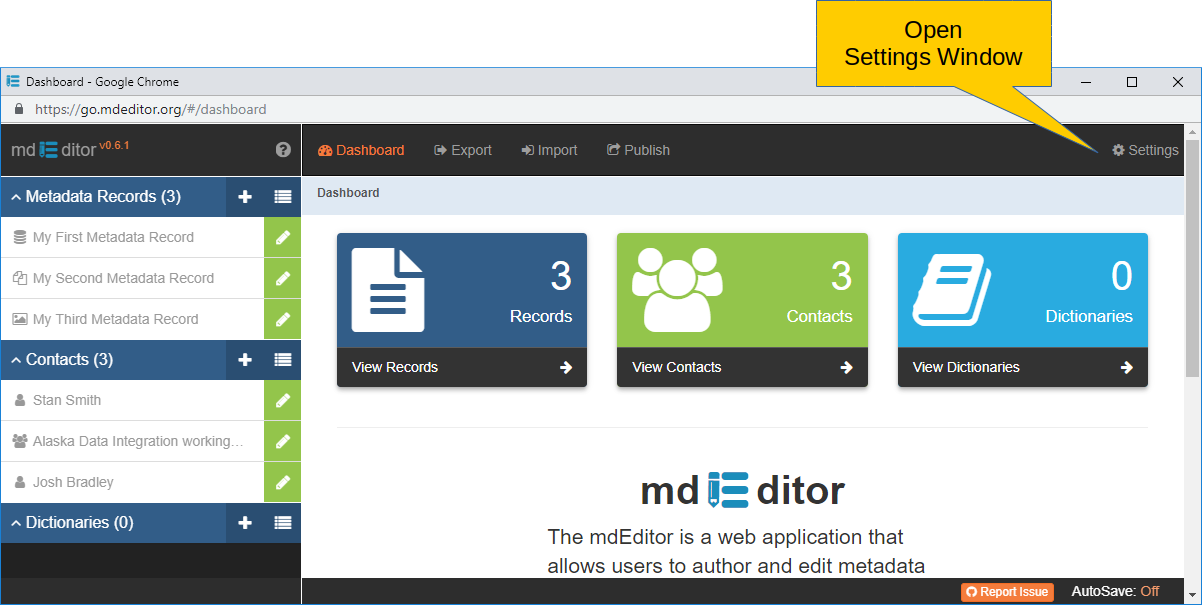The width and height of the screenshot is (1202, 605).
Task: Edit My First Metadata Record pencil icon
Action: [283, 237]
